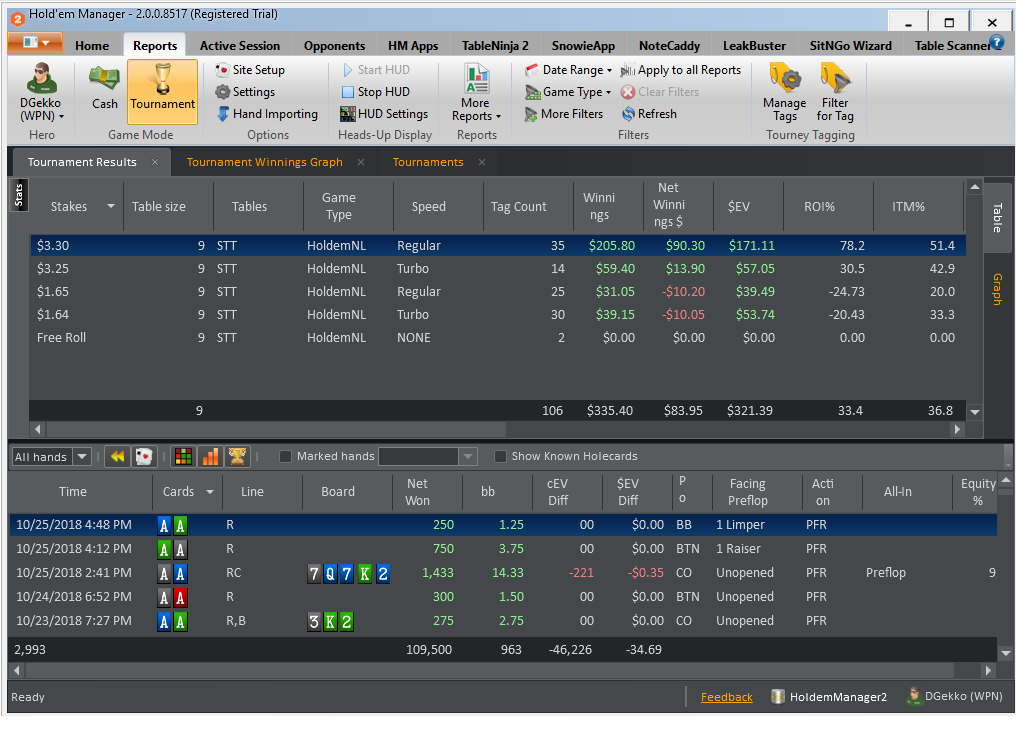Click the trophy icon in hands toolbar
This screenshot has width=1016, height=741.
point(237,457)
